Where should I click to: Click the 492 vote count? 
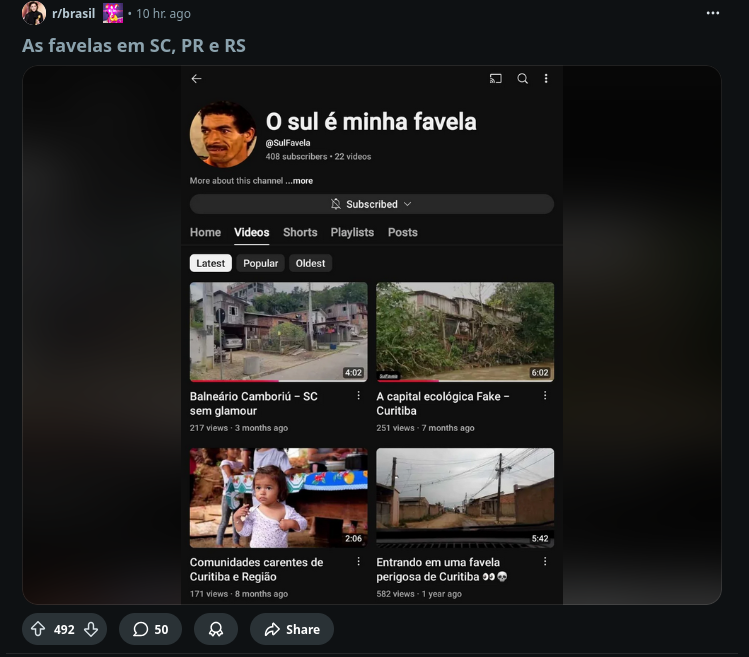64,630
